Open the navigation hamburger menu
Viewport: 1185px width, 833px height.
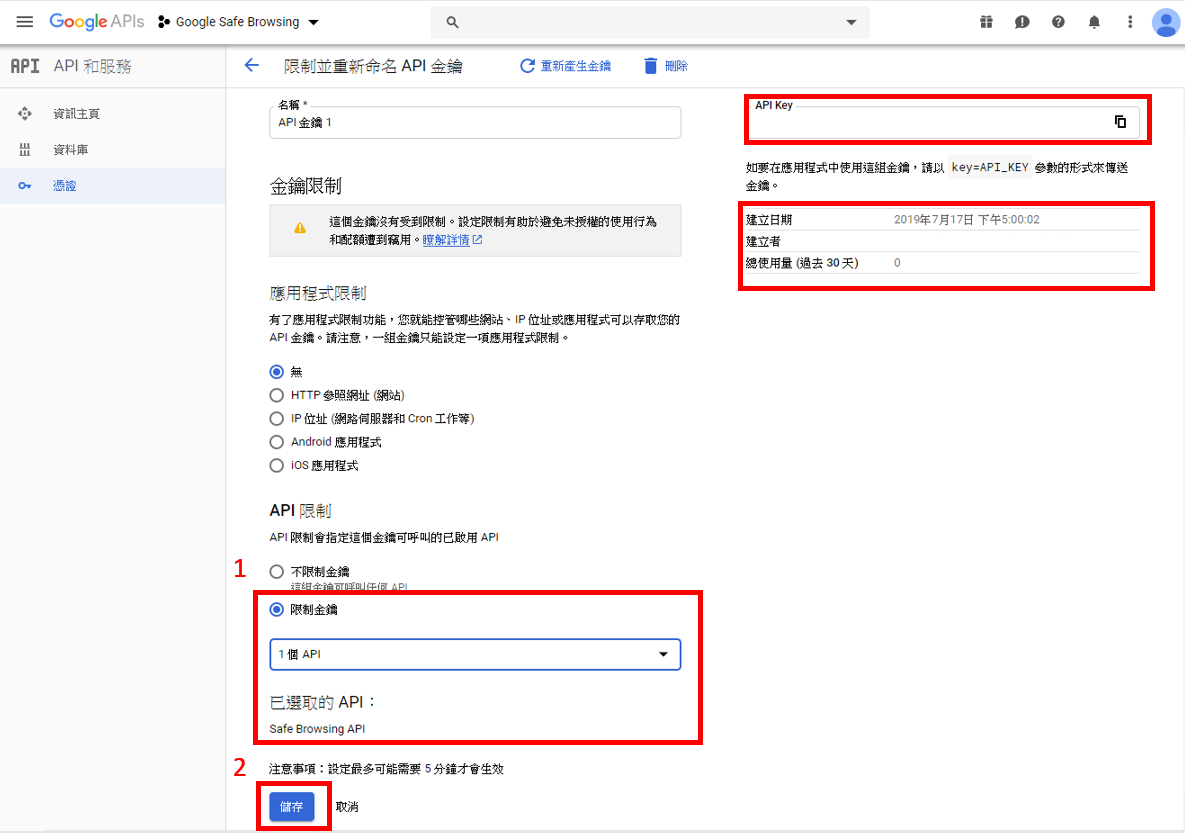point(24,21)
